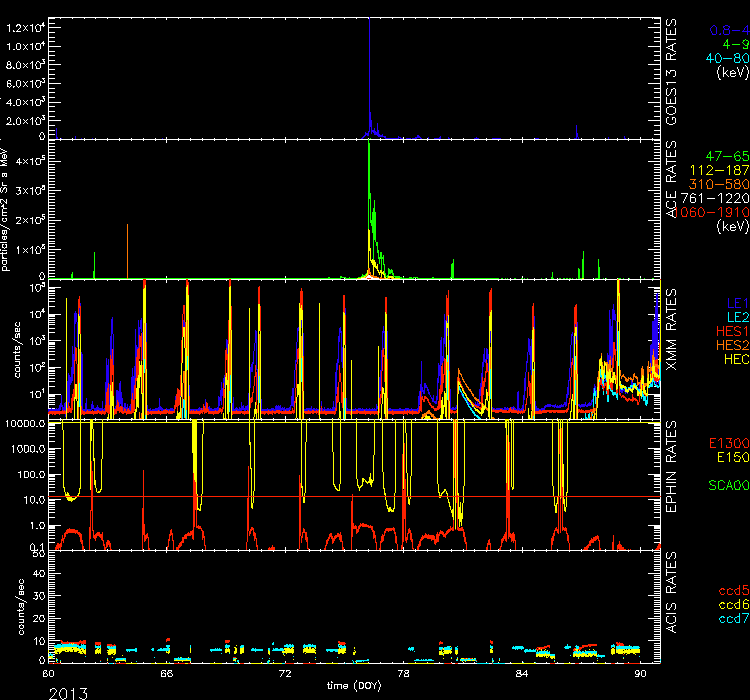The width and height of the screenshot is (750, 700).
Task: Click the tall green ACE peak
Action: 370,150
